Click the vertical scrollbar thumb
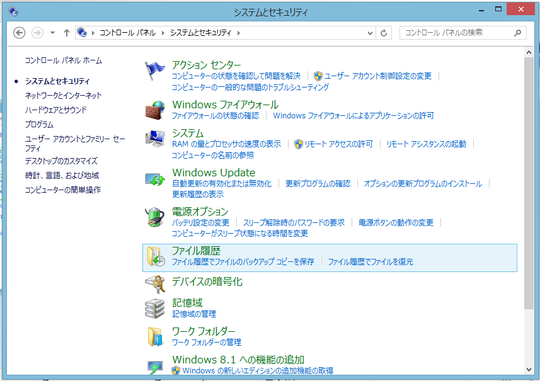The image size is (540, 381). pyautogui.click(x=529, y=183)
